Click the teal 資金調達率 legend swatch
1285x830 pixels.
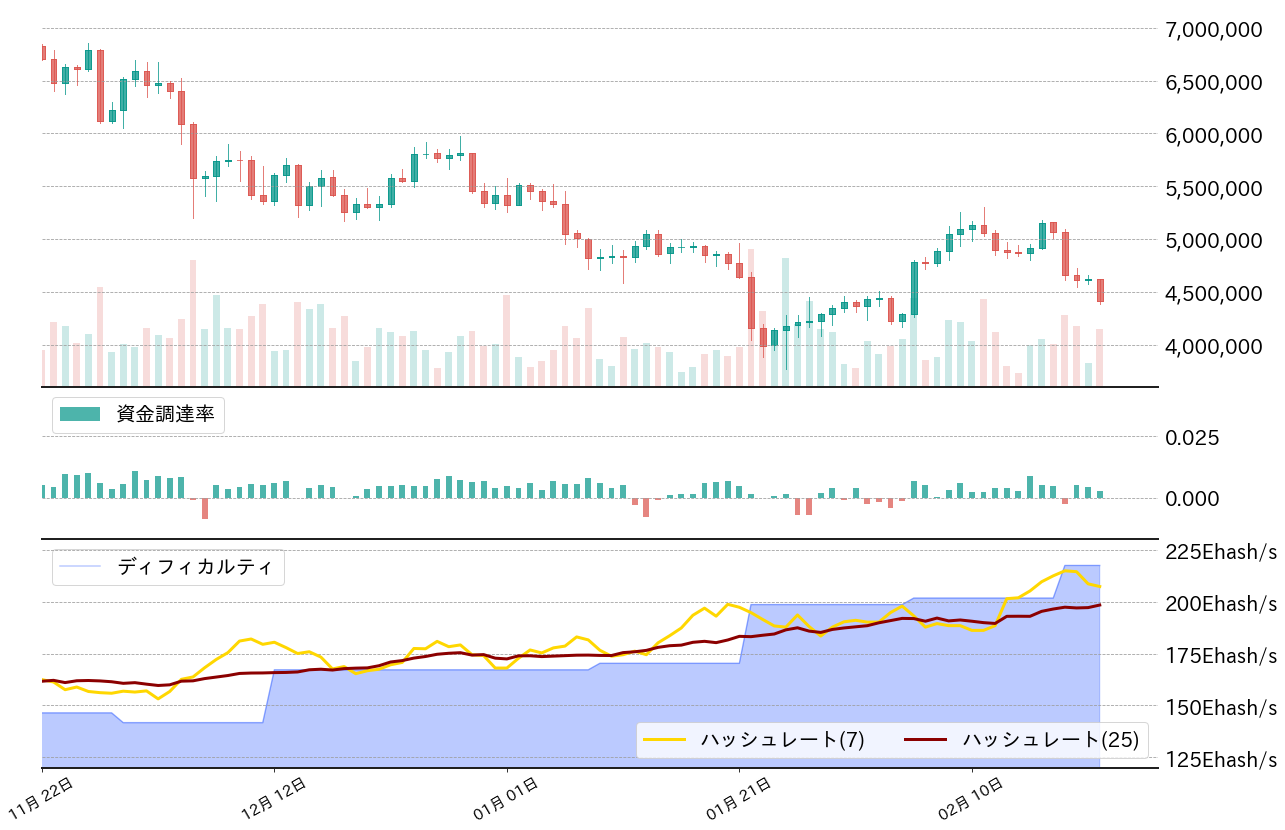(x=80, y=414)
